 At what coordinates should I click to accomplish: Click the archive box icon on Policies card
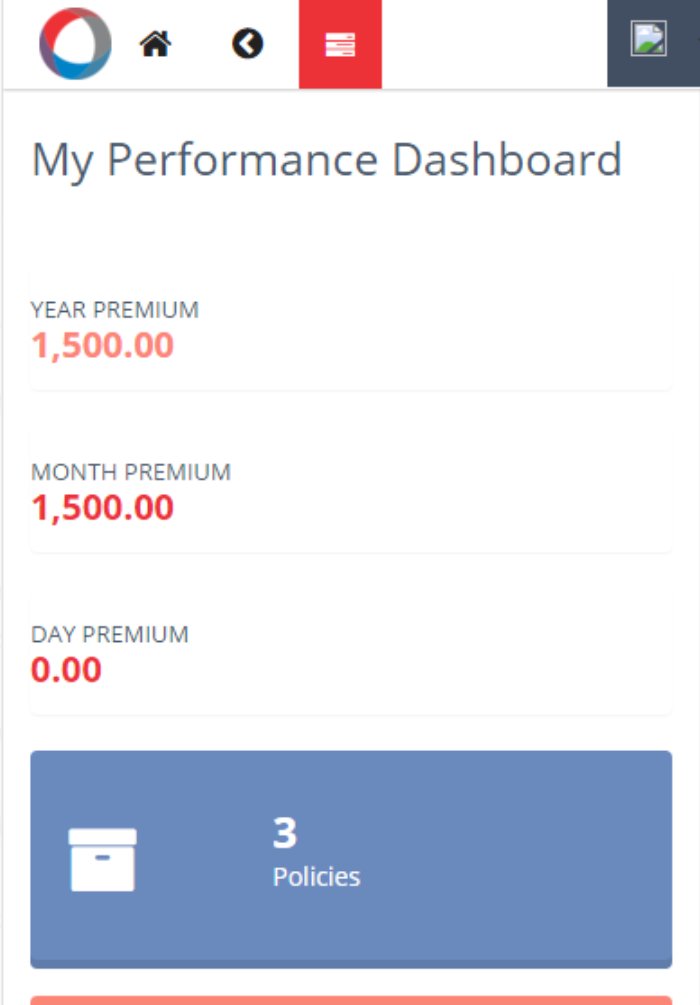pos(102,859)
